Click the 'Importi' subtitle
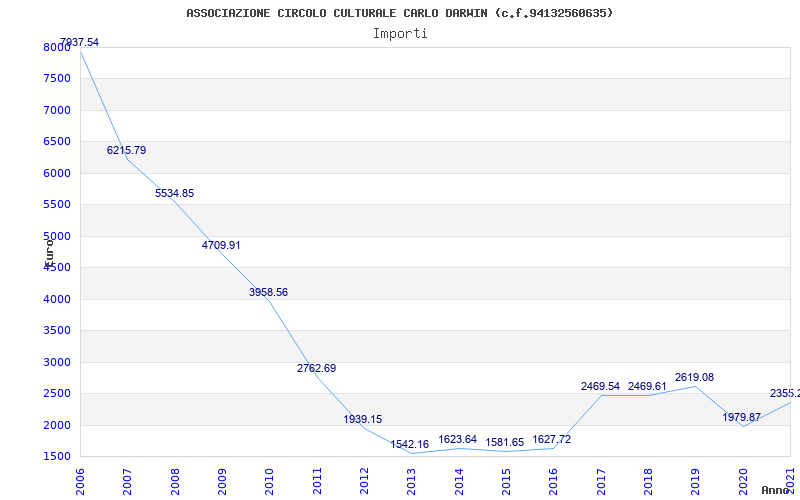 pos(400,34)
